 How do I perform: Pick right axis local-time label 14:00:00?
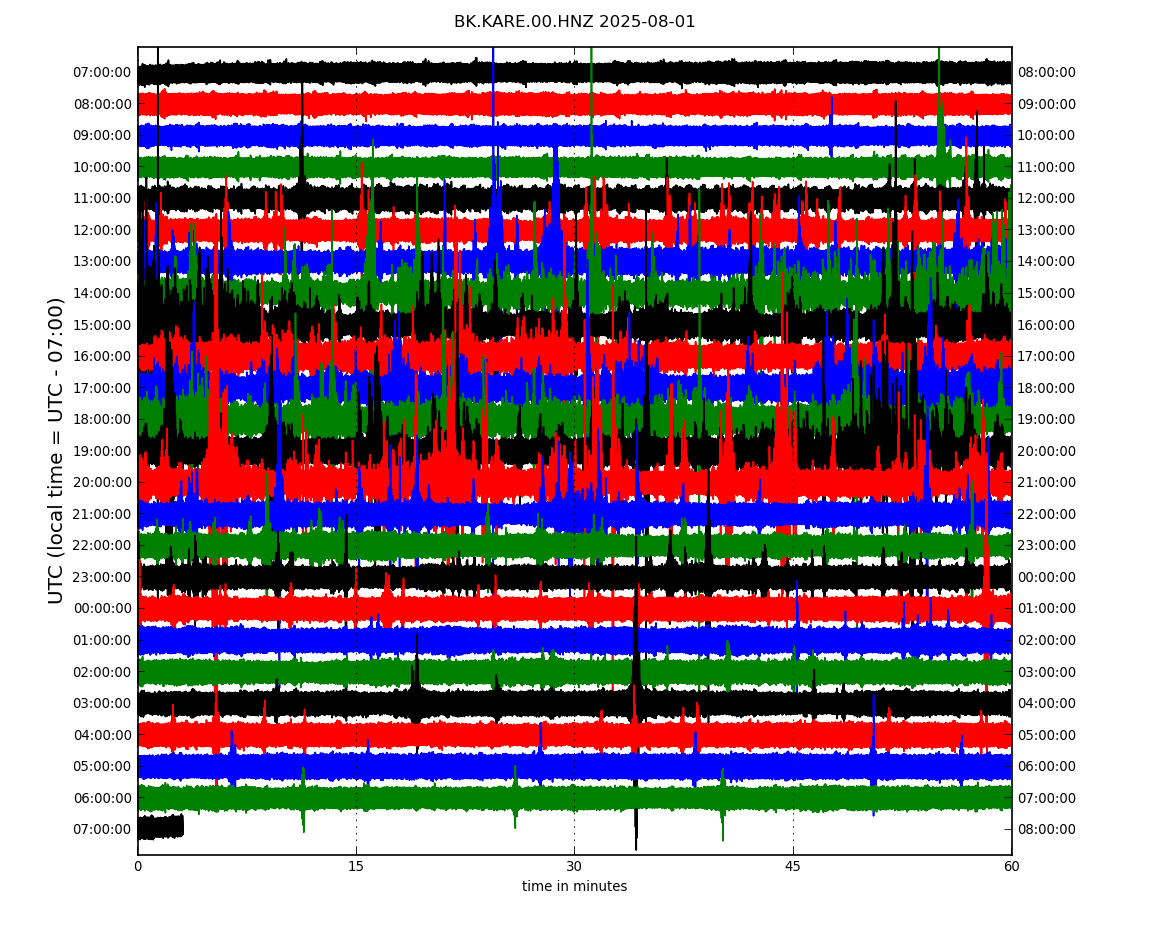pos(1047,262)
